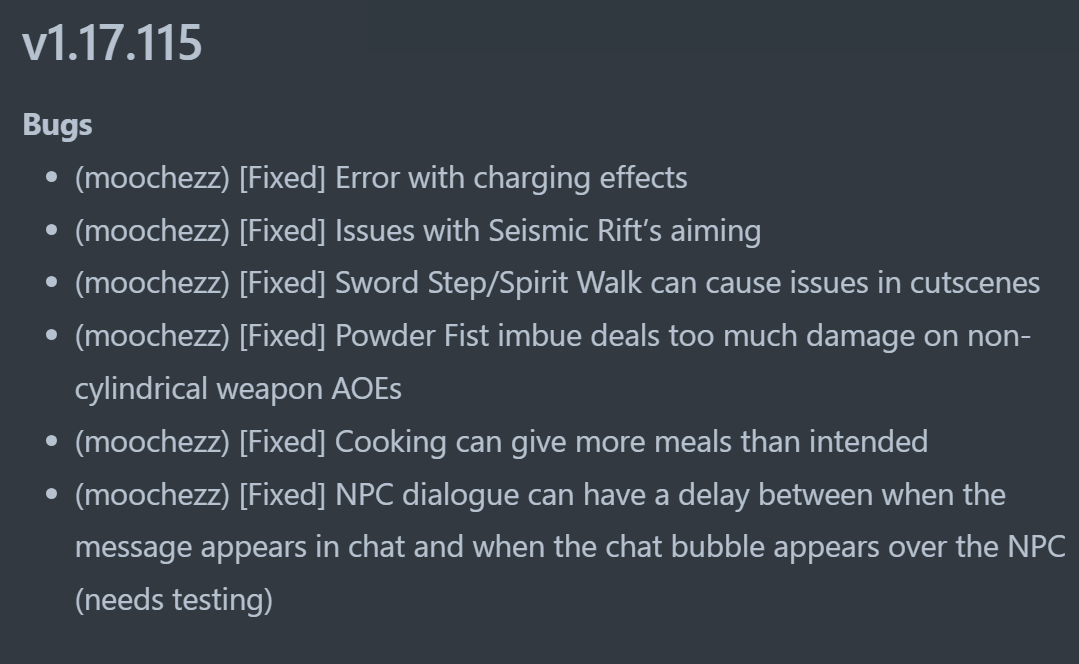Screen dimensions: 1079x664
Task: Click the Powder Fist imbue damage entry
Action: point(682,336)
